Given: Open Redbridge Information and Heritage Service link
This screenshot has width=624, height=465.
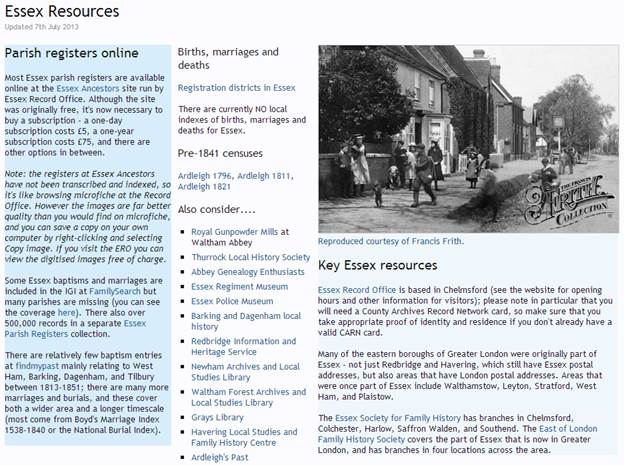Looking at the screenshot, I should [x=244, y=347].
